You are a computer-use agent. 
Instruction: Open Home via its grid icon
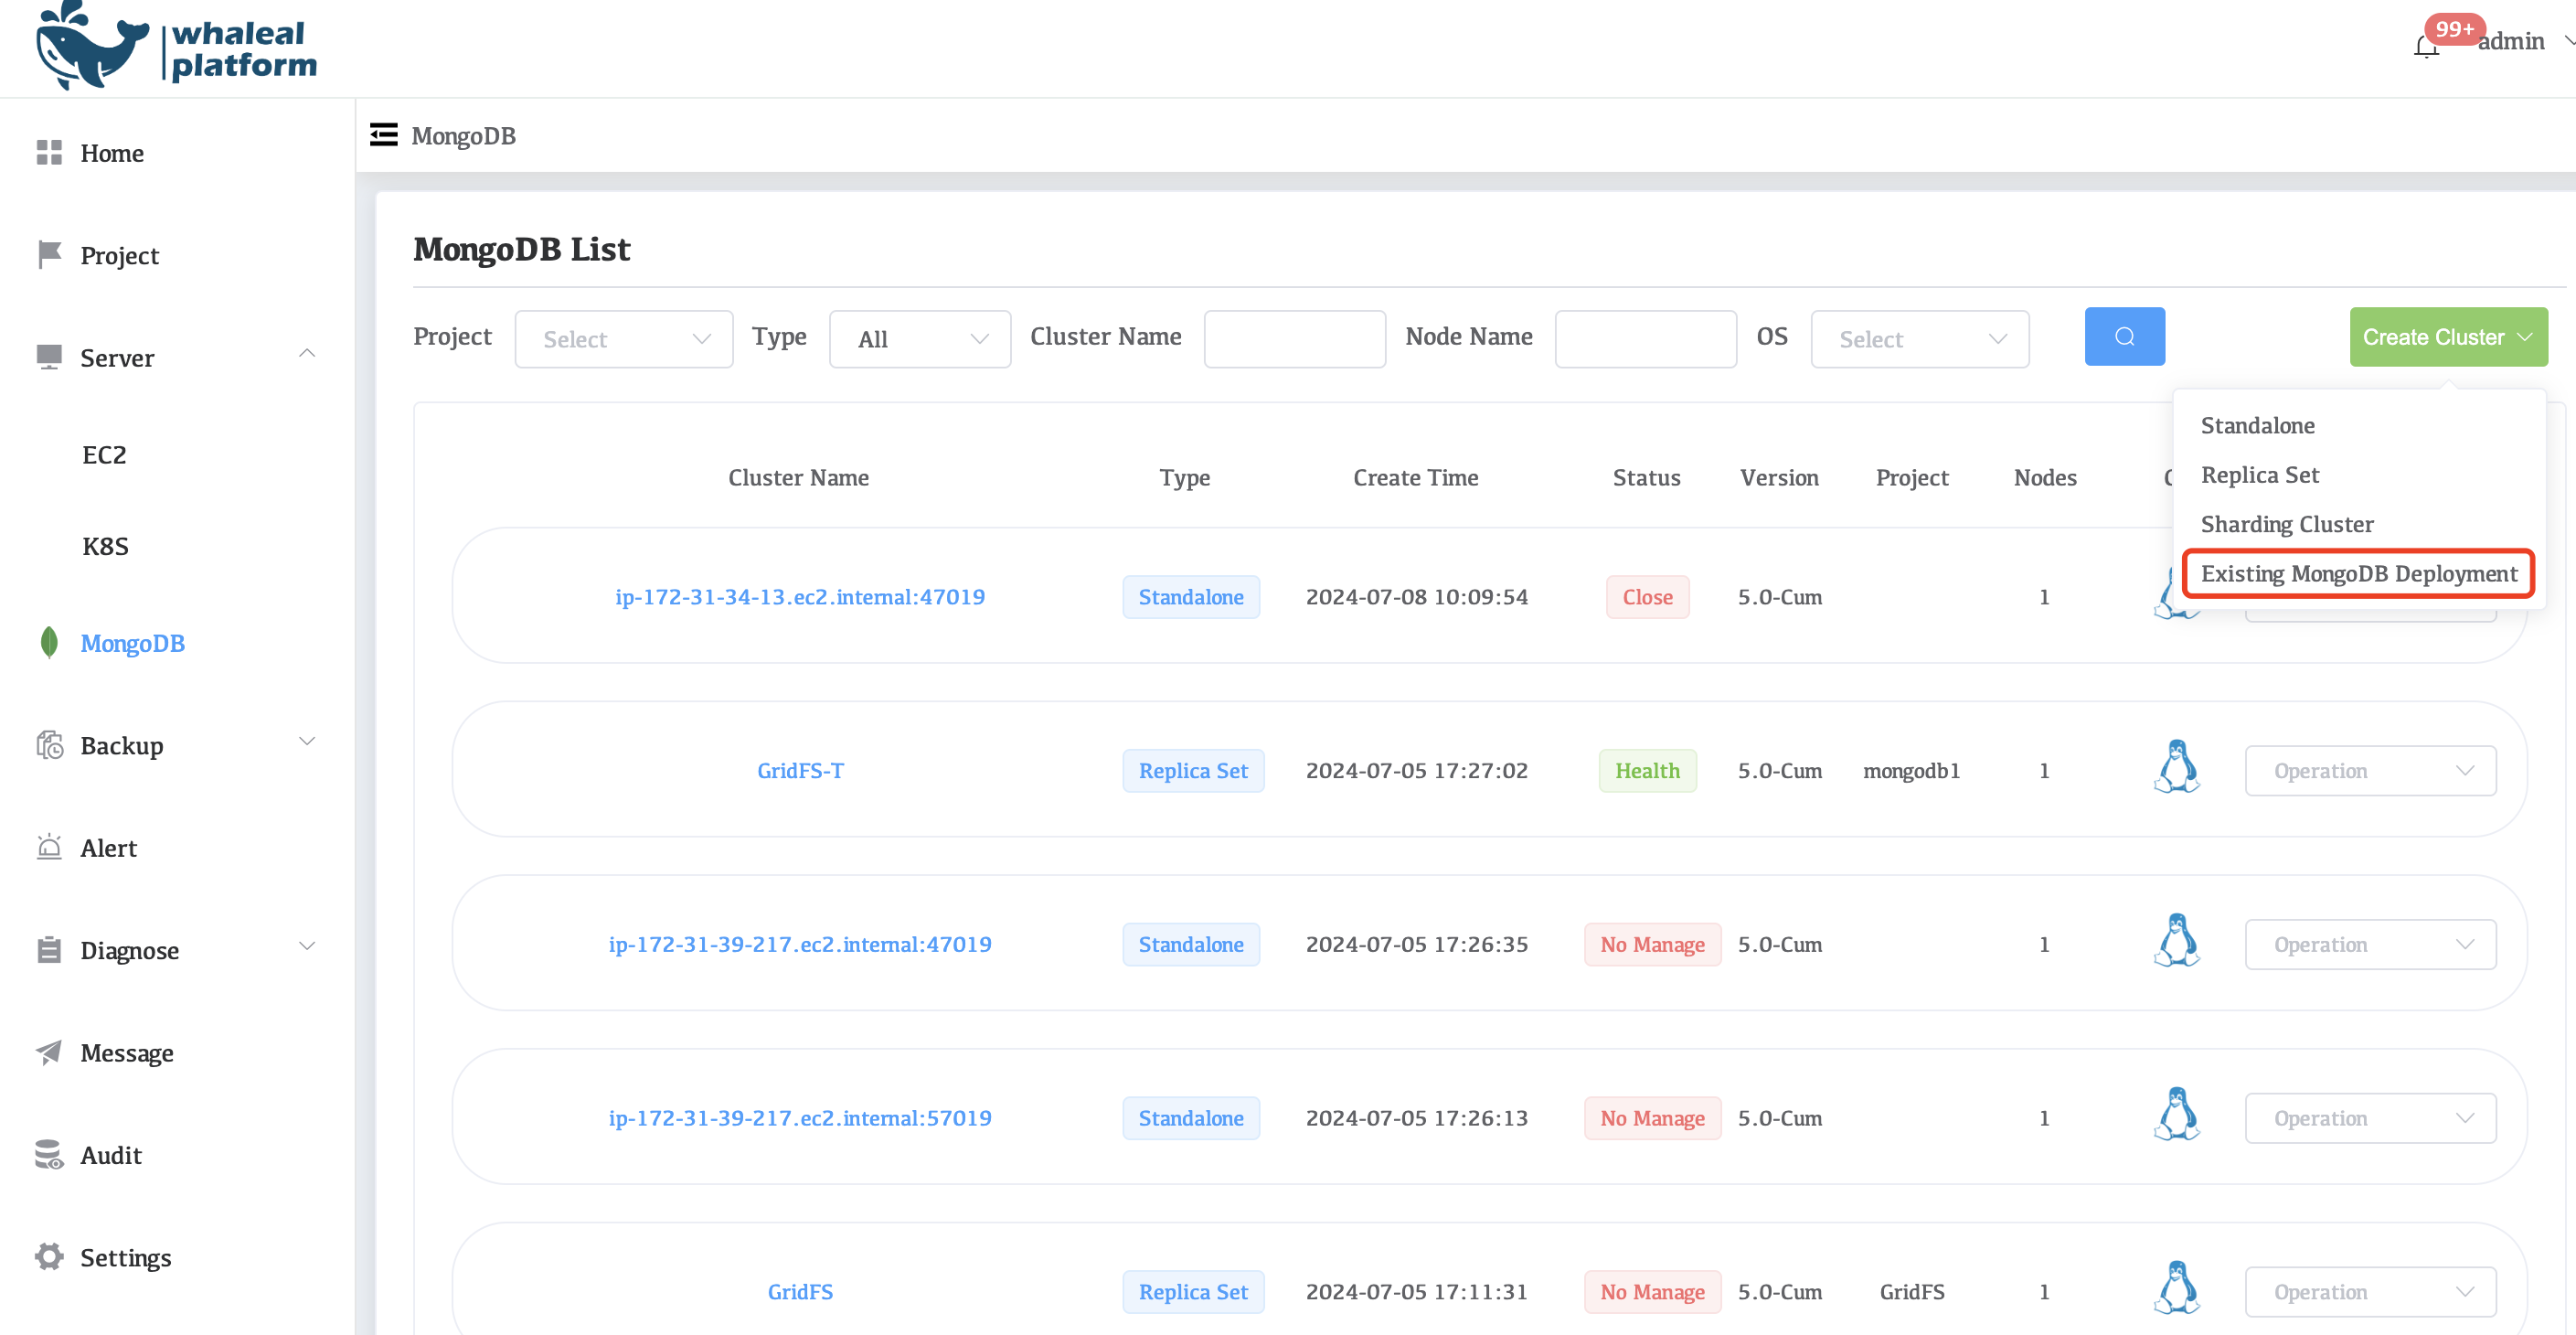[49, 153]
